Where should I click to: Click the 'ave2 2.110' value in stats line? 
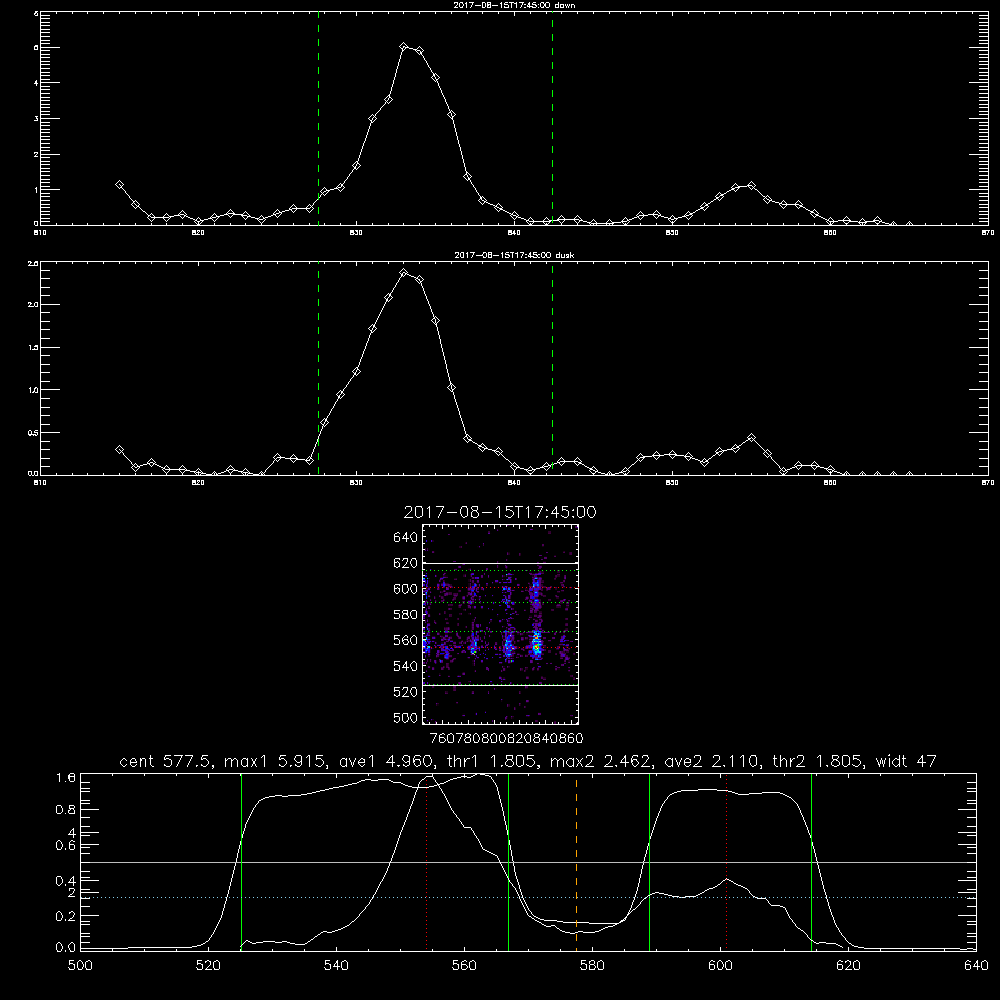(x=710, y=761)
